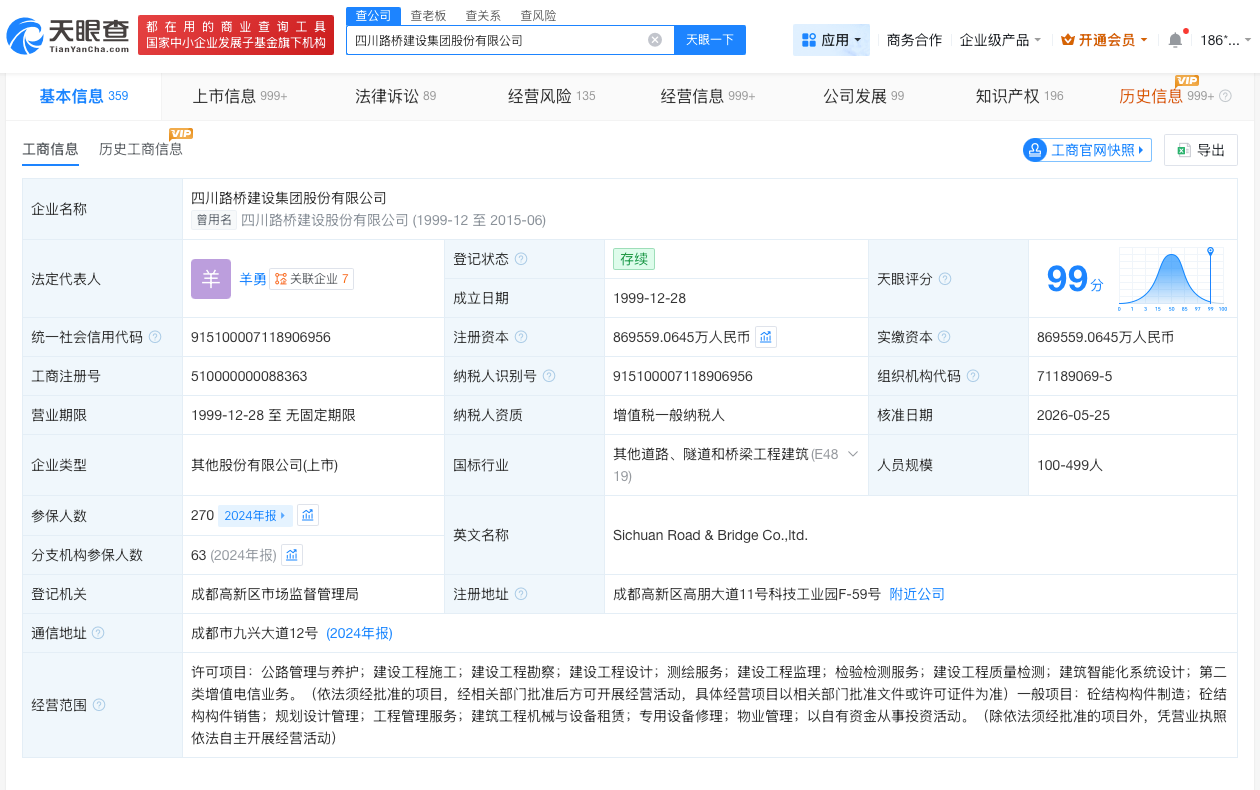Switch to 查老板 search tab
The height and width of the screenshot is (790, 1260).
coord(428,16)
